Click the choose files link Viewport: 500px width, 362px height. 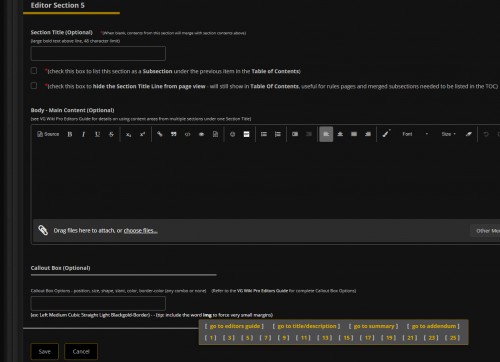pyautogui.click(x=140, y=230)
